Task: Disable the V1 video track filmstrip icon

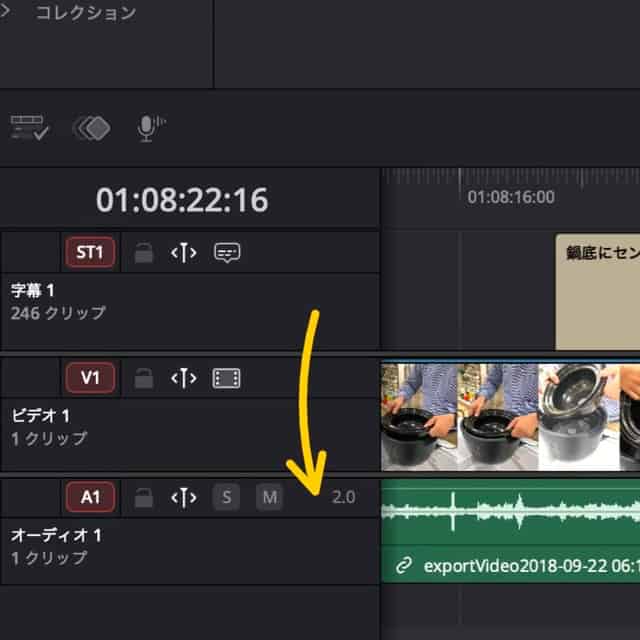Action: 227,378
